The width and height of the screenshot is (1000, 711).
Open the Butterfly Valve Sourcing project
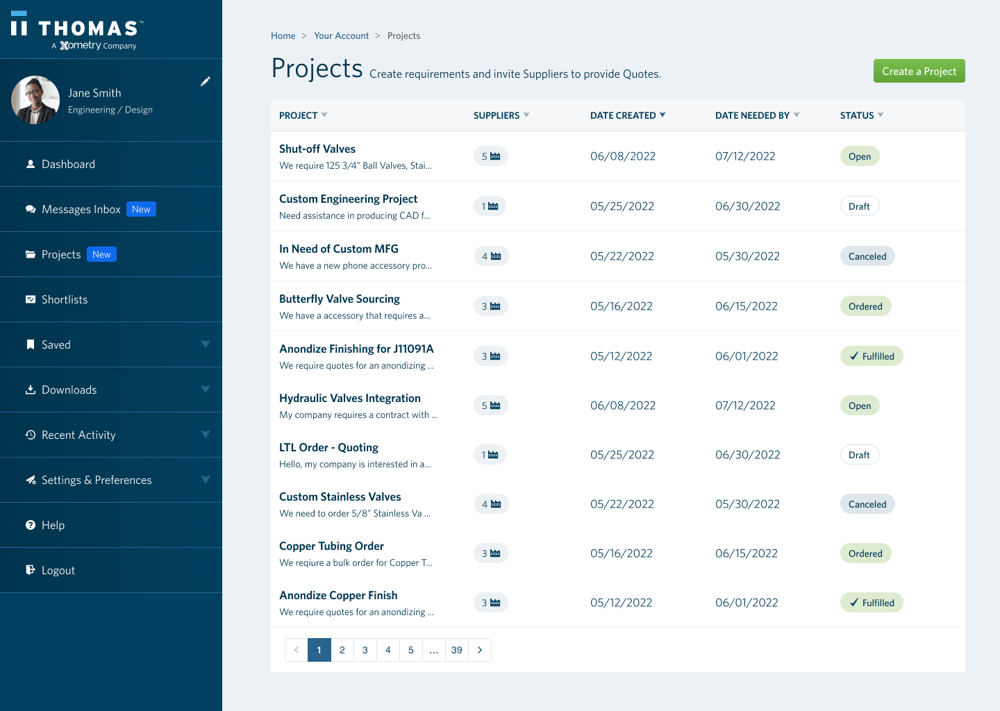[339, 299]
